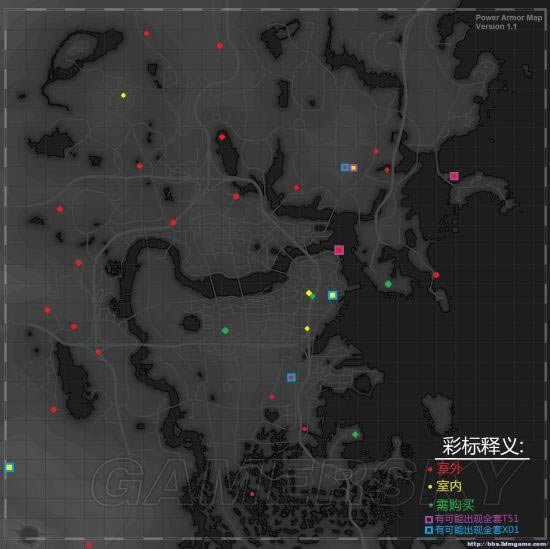
Task: Click the green diamond on the southeast peninsula
Action: 355,435
